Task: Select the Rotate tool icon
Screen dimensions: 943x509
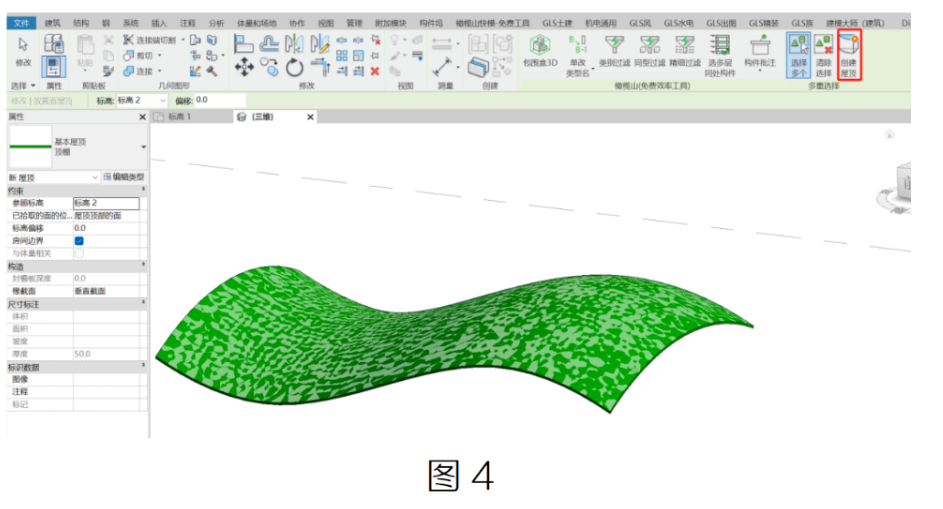Action: click(x=294, y=67)
